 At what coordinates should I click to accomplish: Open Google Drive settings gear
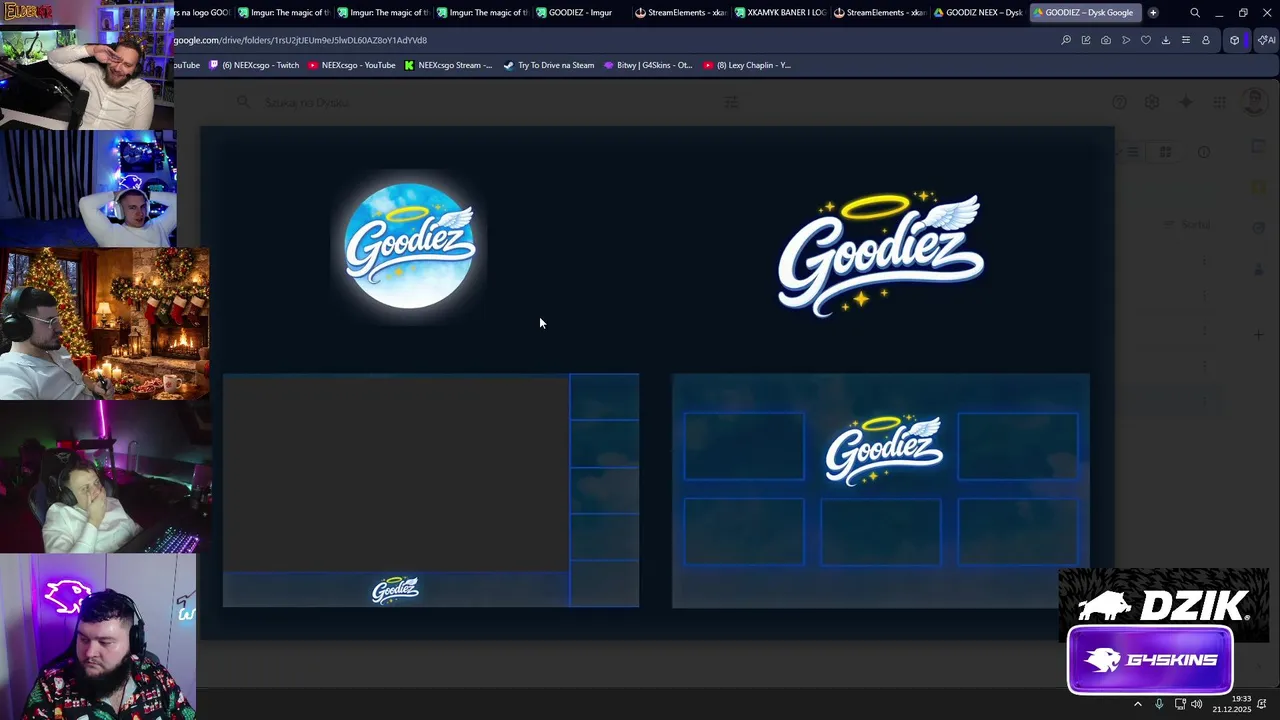click(1152, 102)
